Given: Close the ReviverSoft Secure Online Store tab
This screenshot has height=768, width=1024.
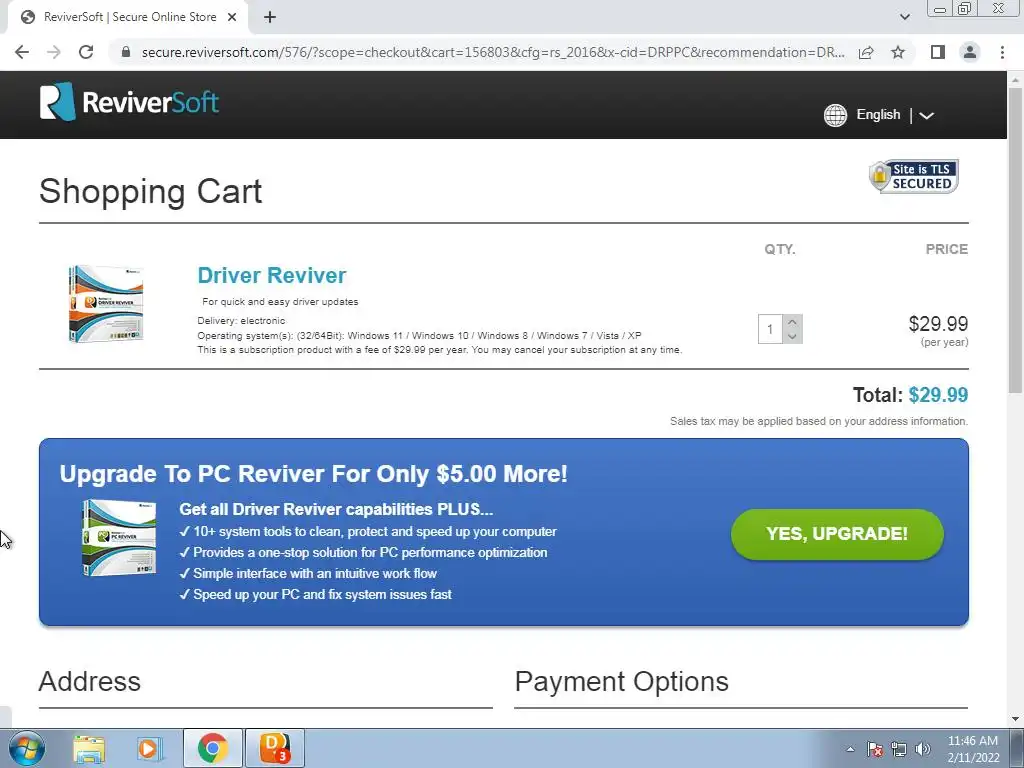Looking at the screenshot, I should 232,18.
